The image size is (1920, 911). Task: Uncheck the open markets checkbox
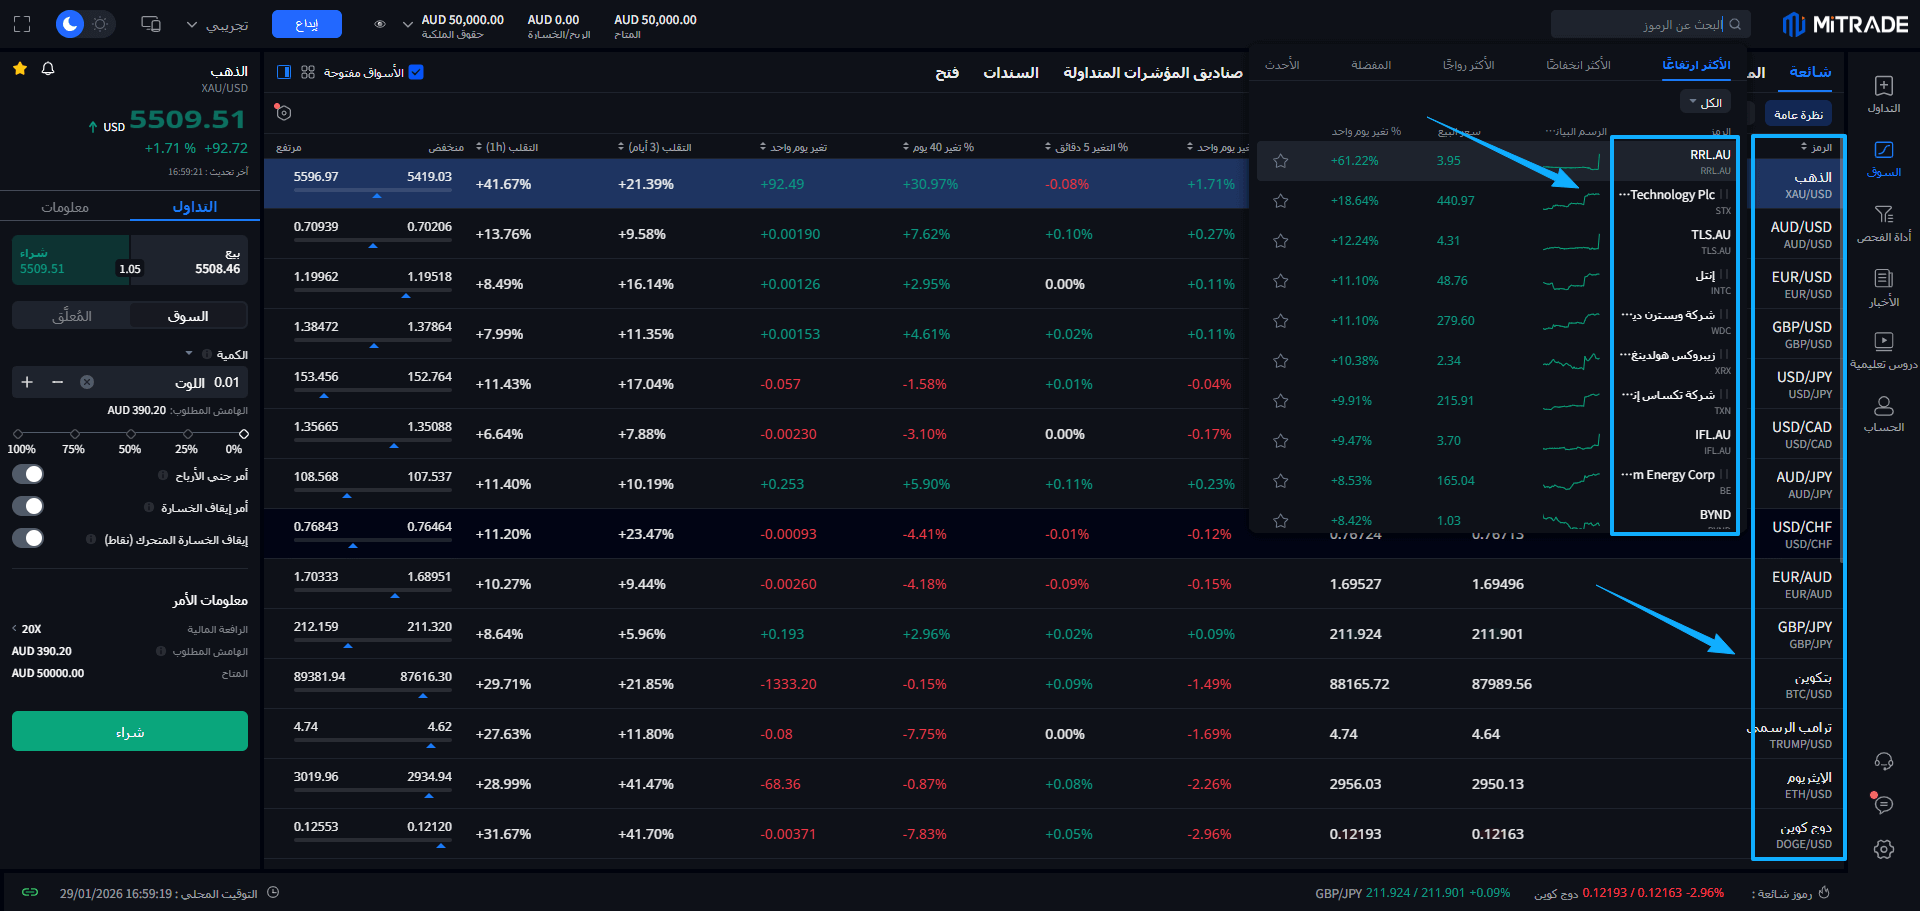pyautogui.click(x=417, y=72)
